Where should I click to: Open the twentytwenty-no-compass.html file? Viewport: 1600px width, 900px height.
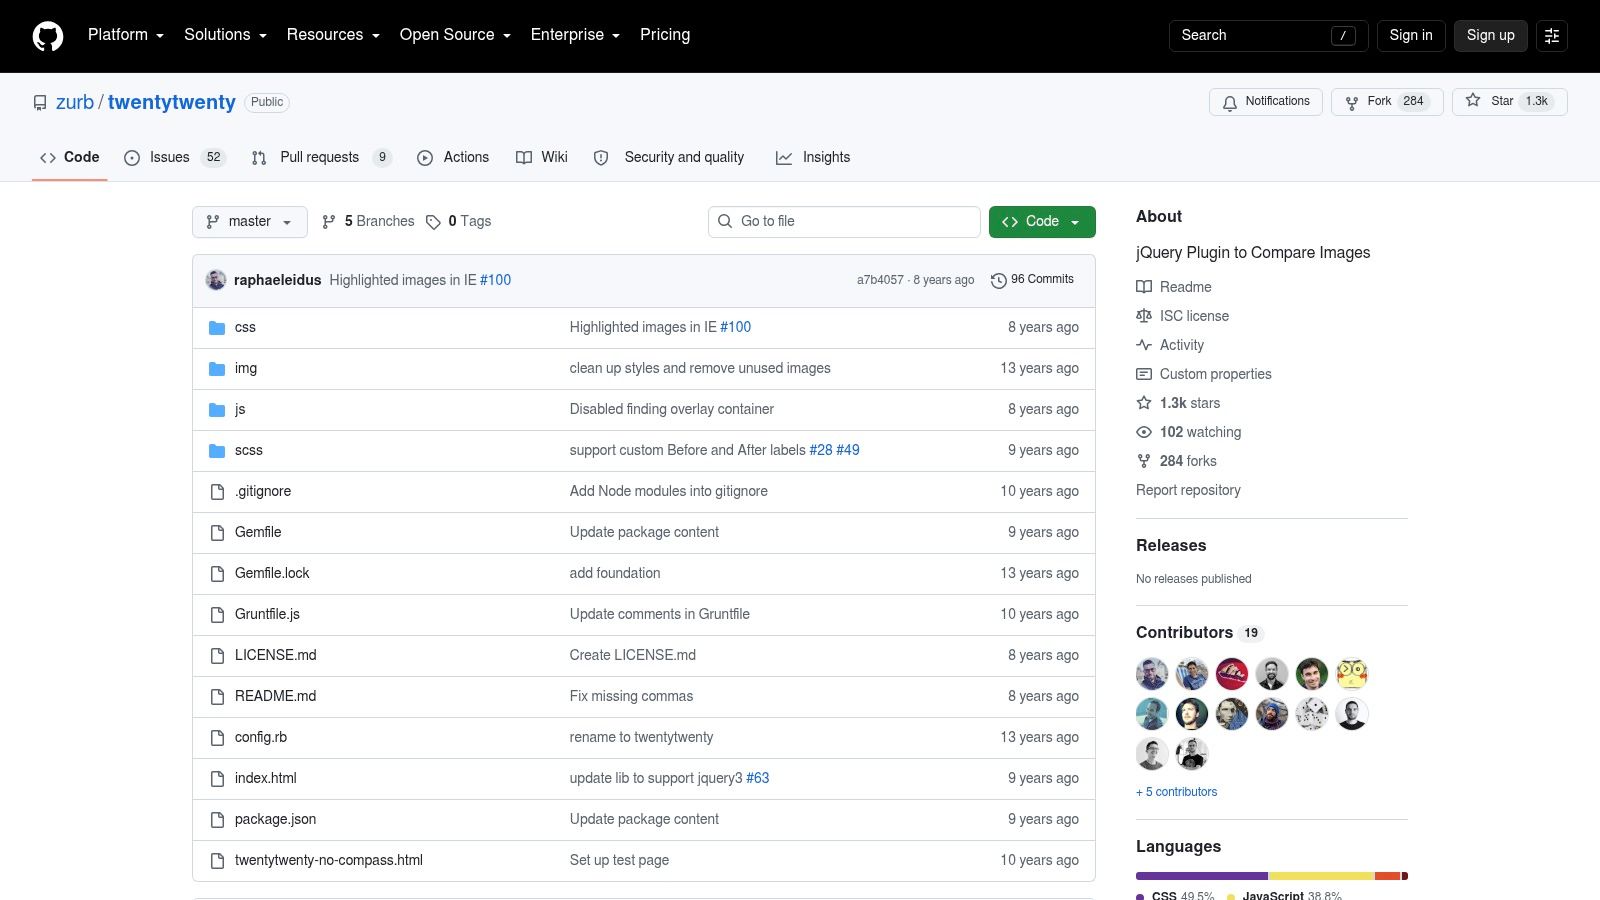pos(329,861)
